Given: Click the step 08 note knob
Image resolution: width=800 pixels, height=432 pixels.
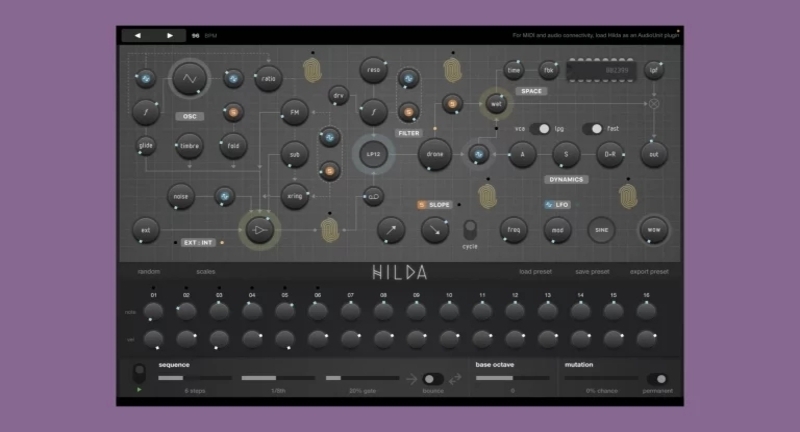Looking at the screenshot, I should pyautogui.click(x=383, y=311).
